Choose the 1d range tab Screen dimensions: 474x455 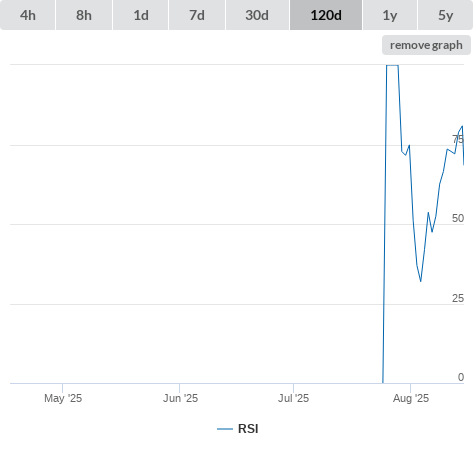[141, 15]
